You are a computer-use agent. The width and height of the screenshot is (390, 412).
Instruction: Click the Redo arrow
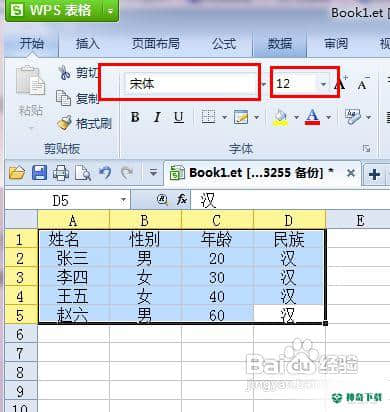(x=127, y=173)
